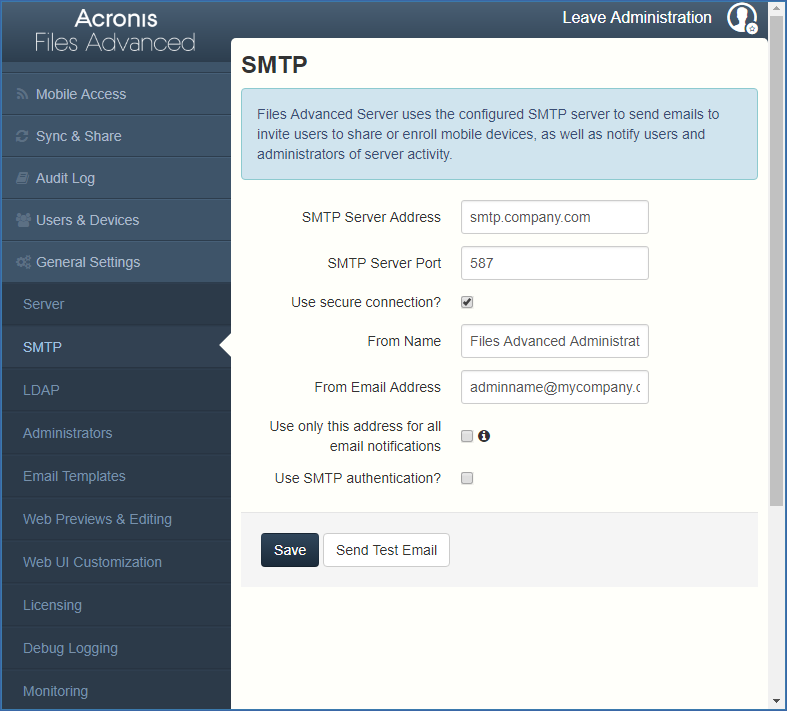Go to the LDAP settings page
This screenshot has height=711, width=787.
click(x=116, y=390)
